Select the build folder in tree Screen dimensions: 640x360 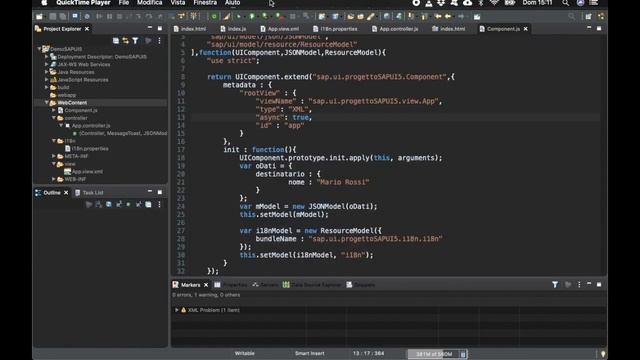(63, 87)
